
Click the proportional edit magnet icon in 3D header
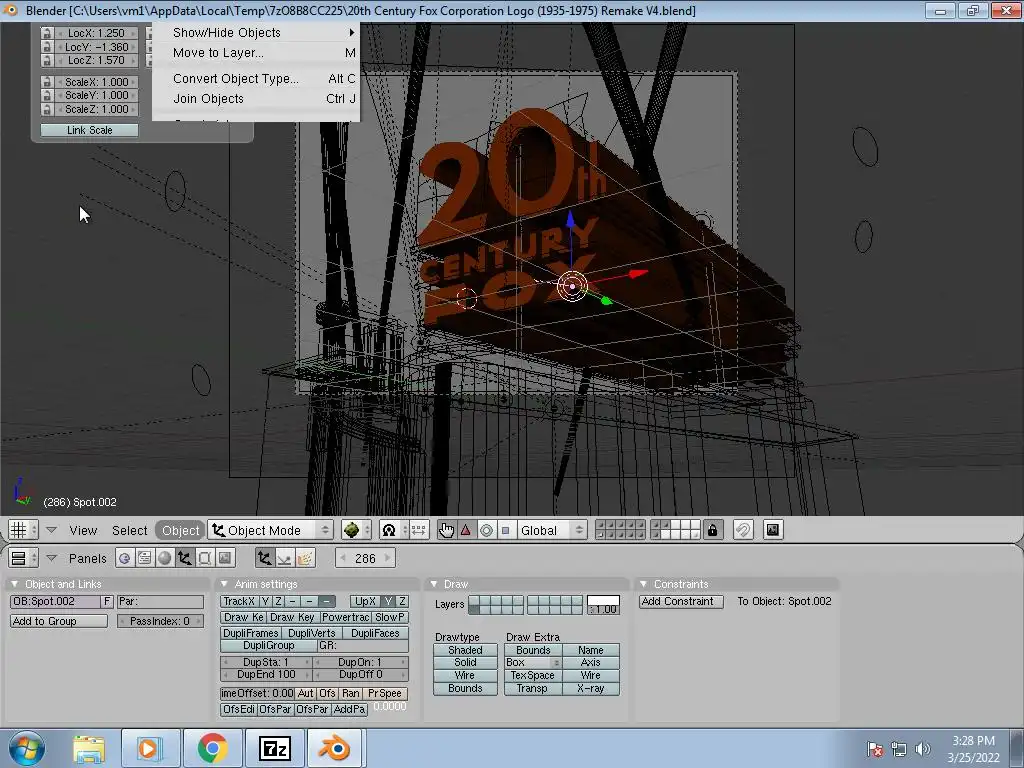pos(743,530)
